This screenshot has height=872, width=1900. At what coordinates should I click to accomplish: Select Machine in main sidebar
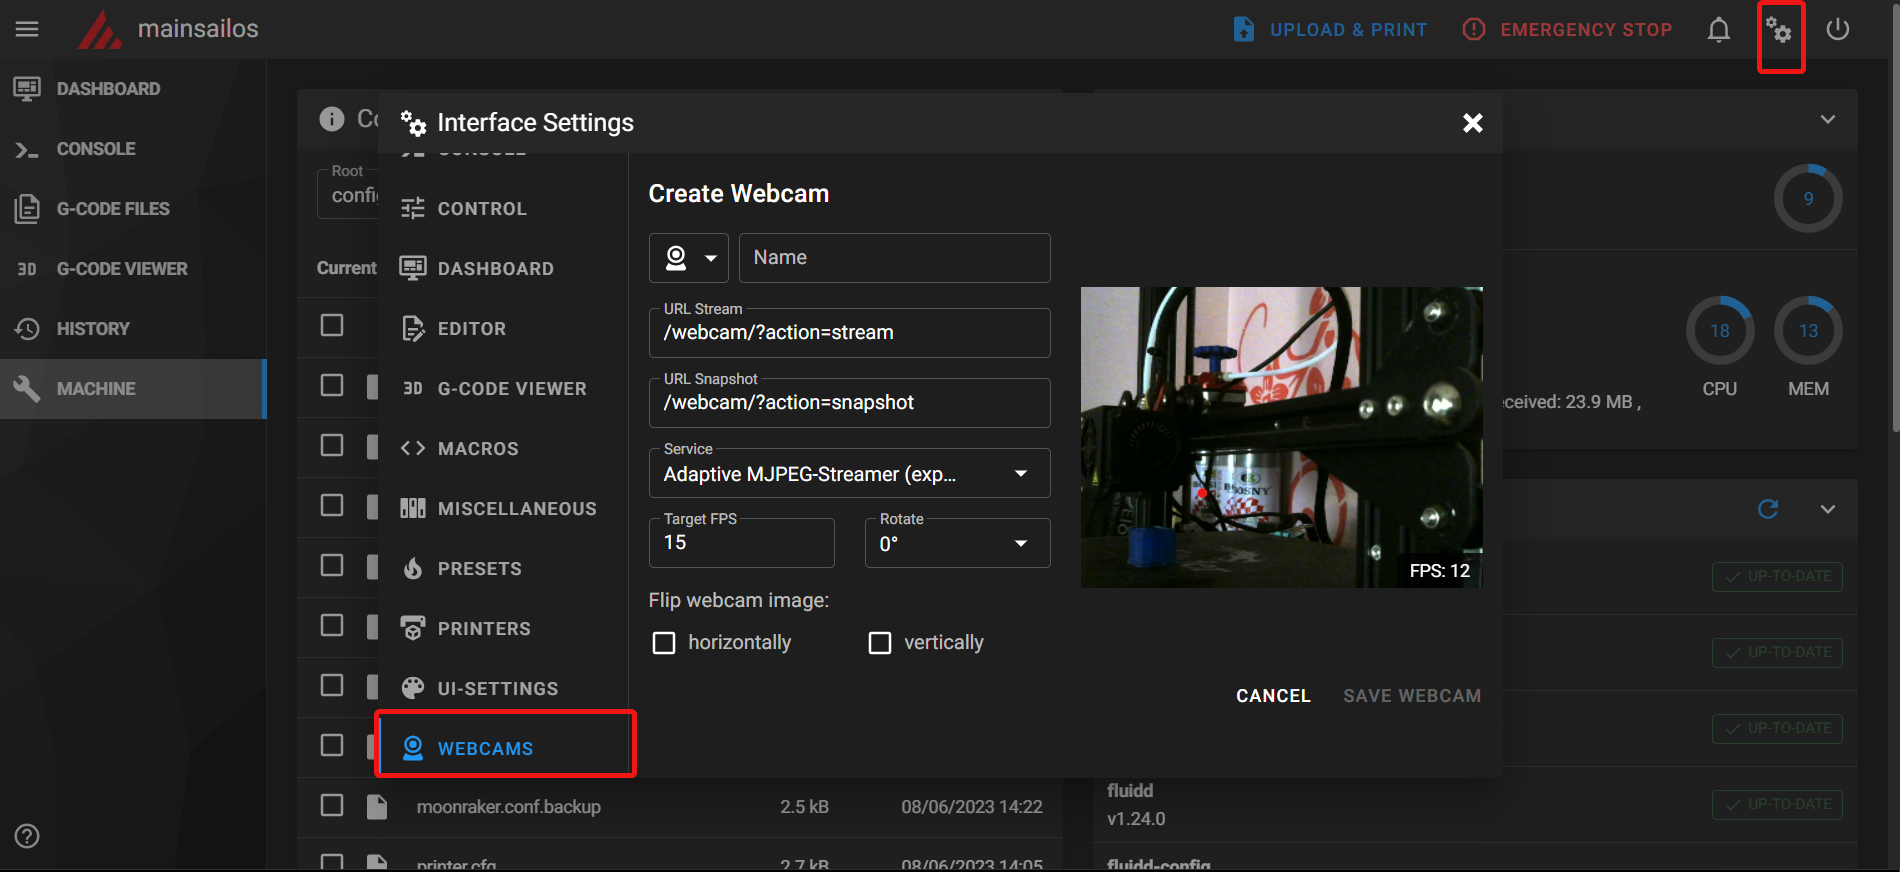coord(133,389)
